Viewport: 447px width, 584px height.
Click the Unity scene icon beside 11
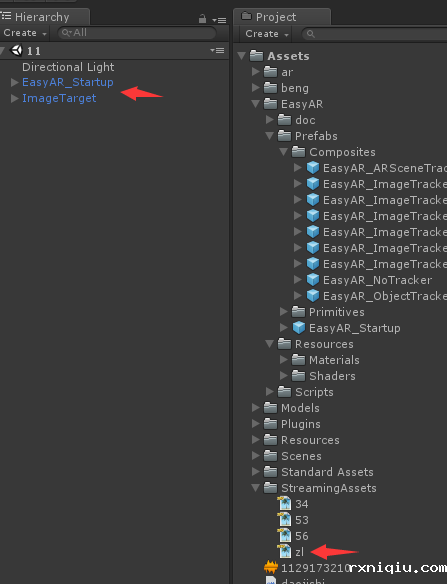click(x=16, y=50)
